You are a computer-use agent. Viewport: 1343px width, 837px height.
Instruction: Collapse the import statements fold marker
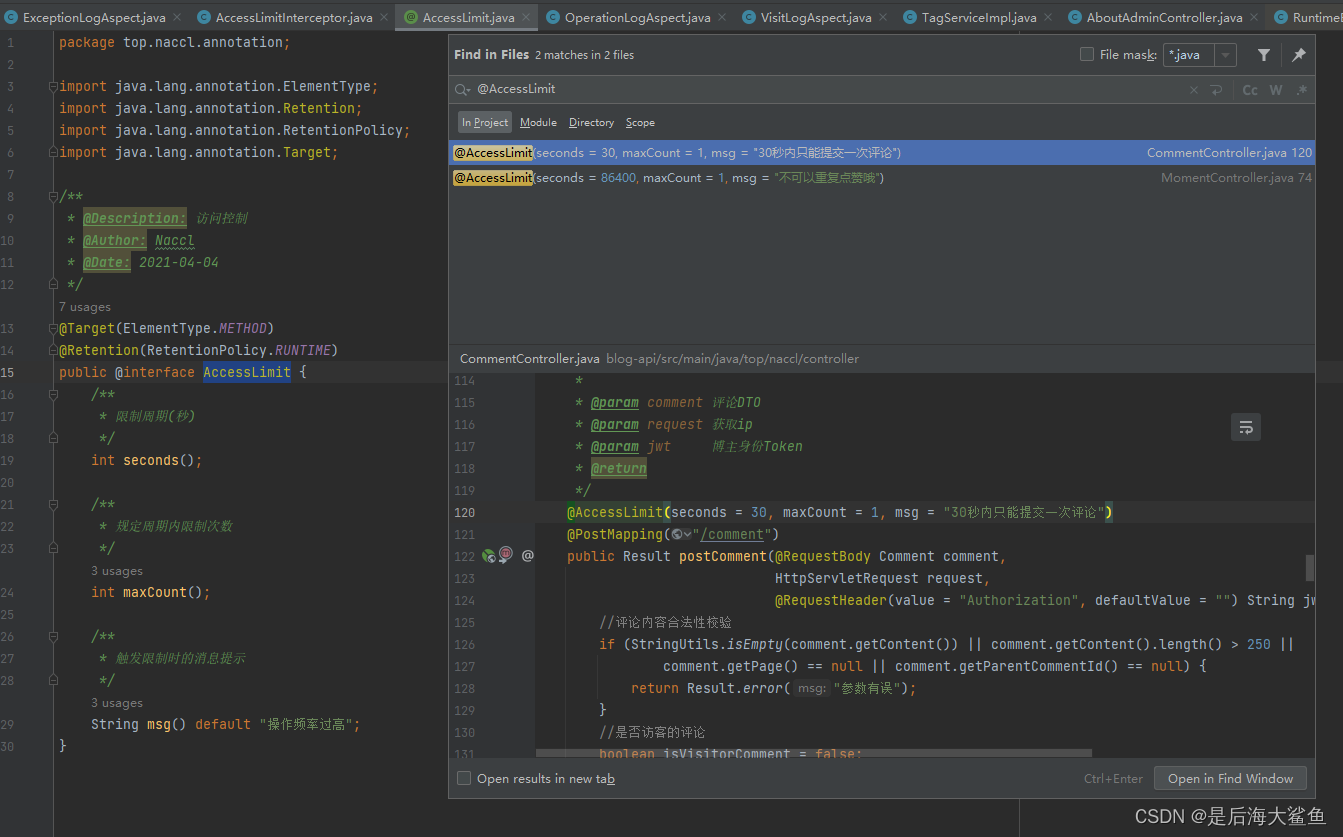(x=53, y=87)
